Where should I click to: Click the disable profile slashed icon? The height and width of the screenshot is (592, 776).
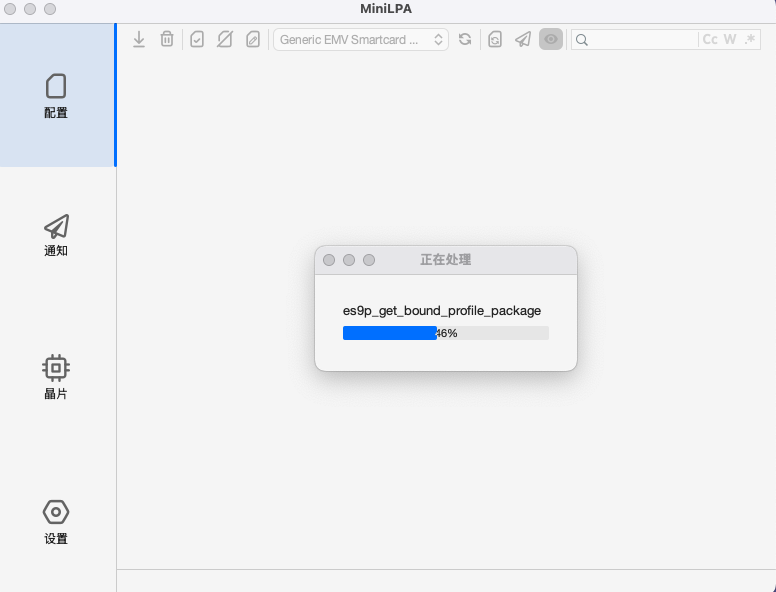click(x=225, y=39)
